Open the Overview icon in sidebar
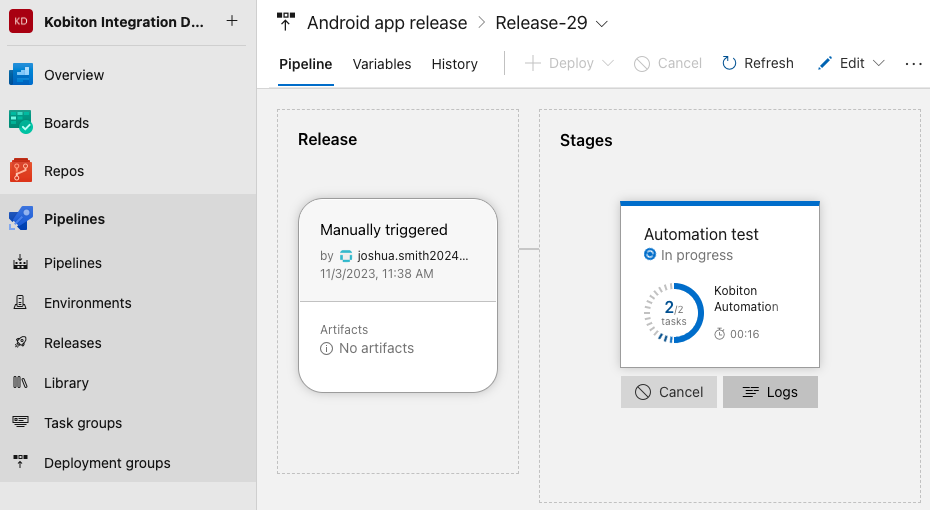930x510 pixels. click(x=21, y=75)
